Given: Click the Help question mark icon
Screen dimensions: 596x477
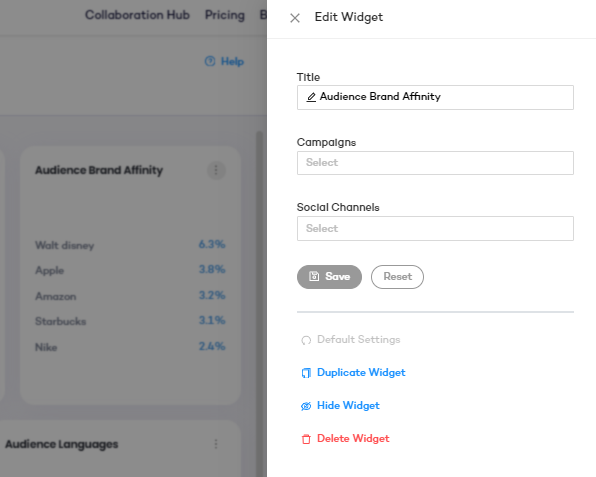Looking at the screenshot, I should (x=210, y=61).
